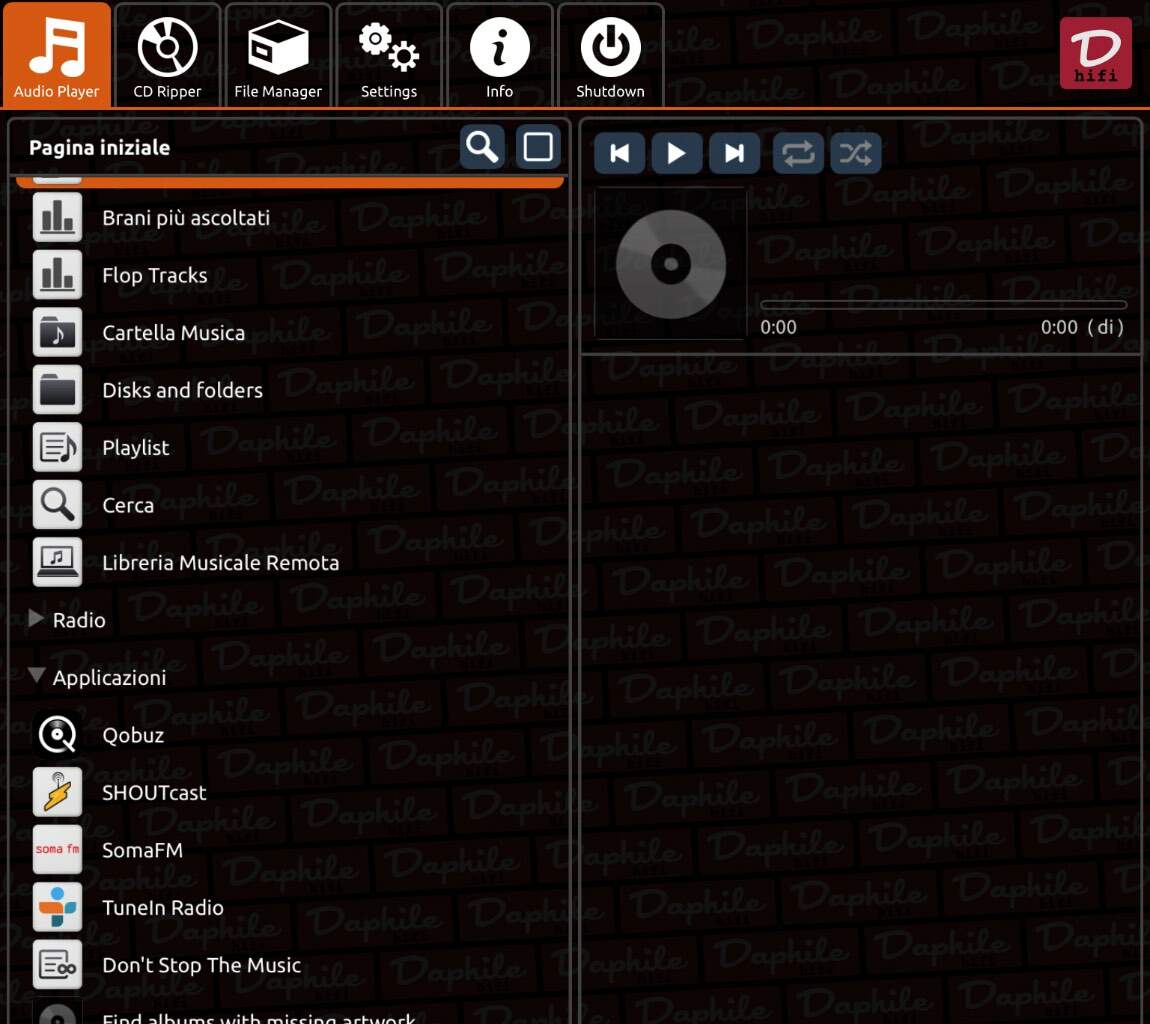This screenshot has height=1024, width=1150.
Task: Start playback with the play button
Action: (677, 153)
